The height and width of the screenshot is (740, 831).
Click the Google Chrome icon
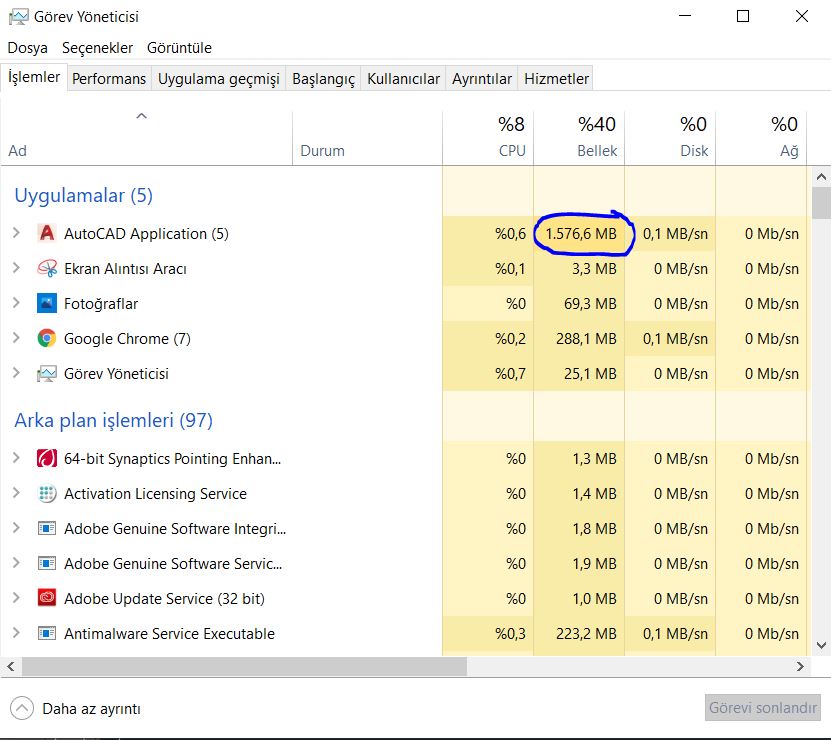(x=46, y=339)
